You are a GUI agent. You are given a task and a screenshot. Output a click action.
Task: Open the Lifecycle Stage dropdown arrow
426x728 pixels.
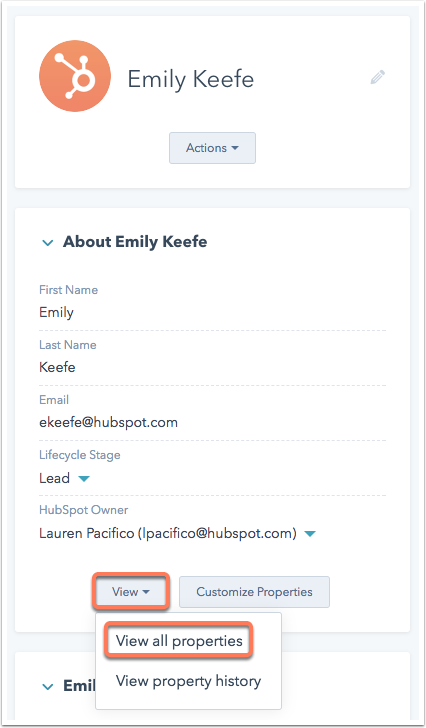(84, 479)
